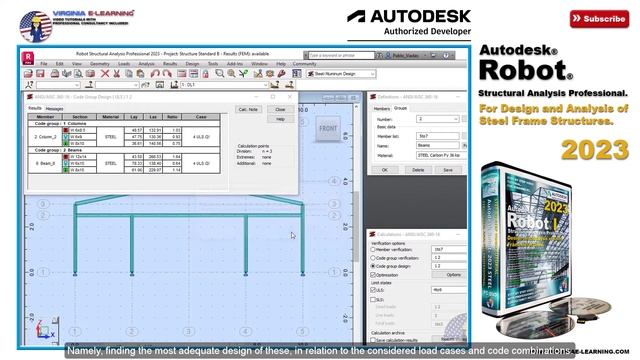The width and height of the screenshot is (640, 360).
Task: Click the Cut scissors icon
Action: tap(117, 74)
